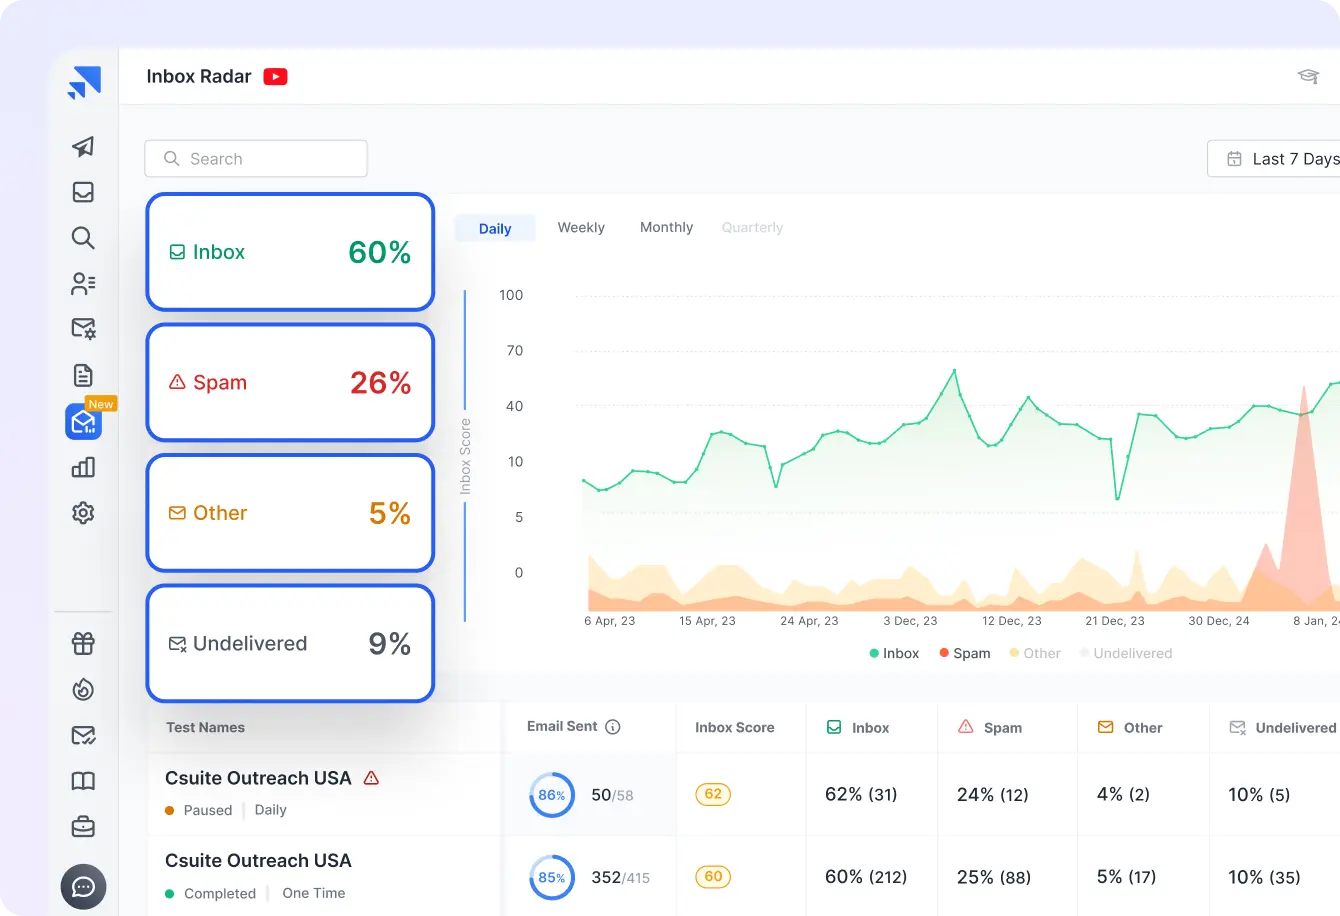Click the graduation cap icon top right
Viewport: 1340px width, 916px height.
click(x=1308, y=76)
